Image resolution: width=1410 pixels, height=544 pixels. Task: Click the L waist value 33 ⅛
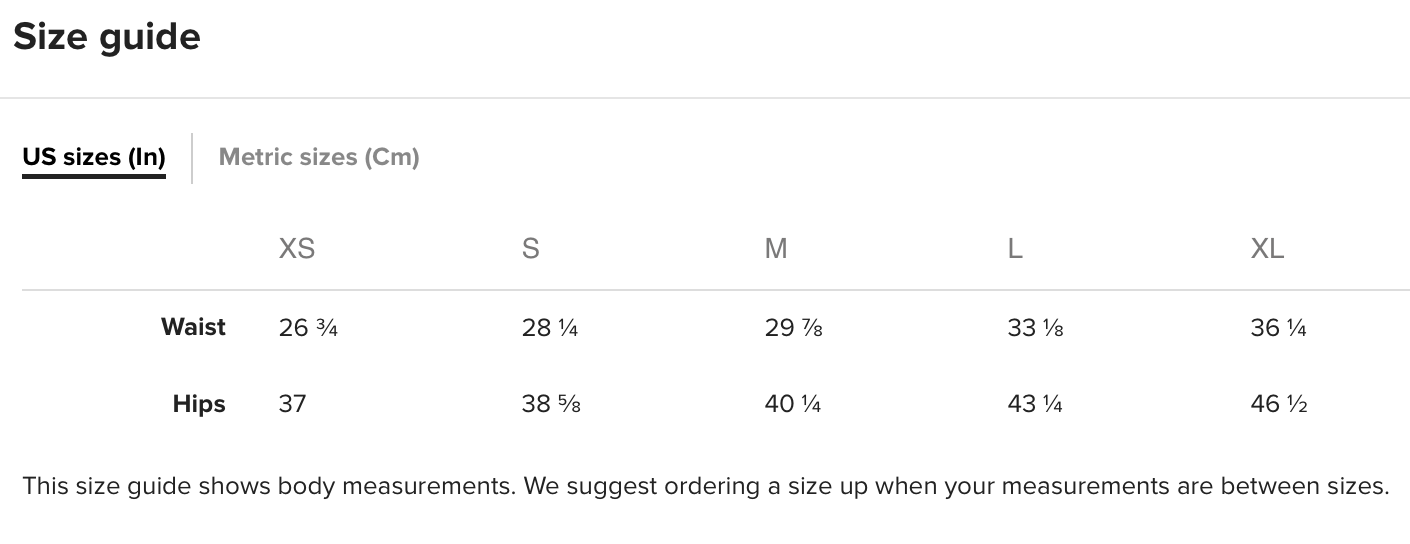(1036, 328)
